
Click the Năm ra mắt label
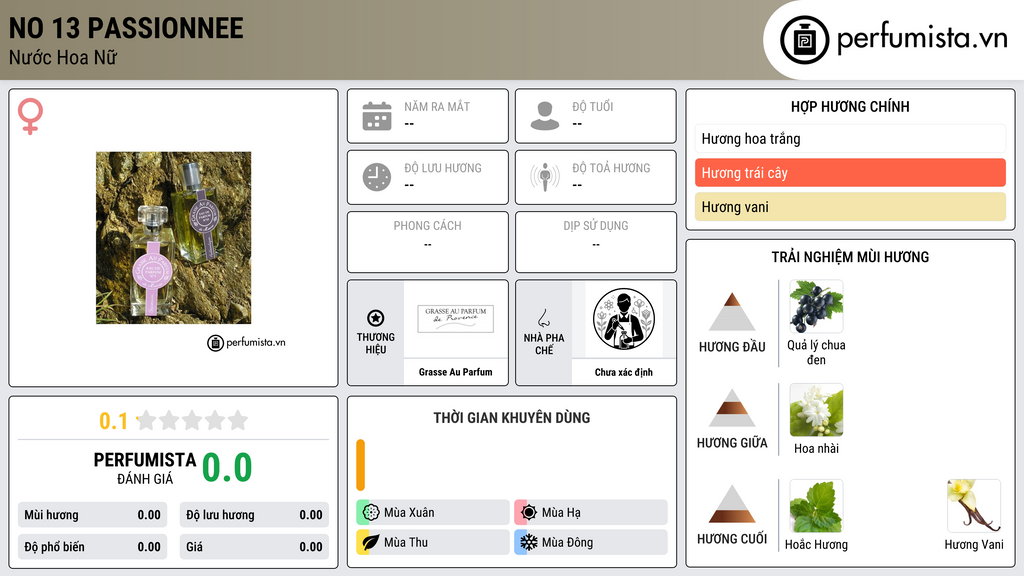[x=437, y=106]
